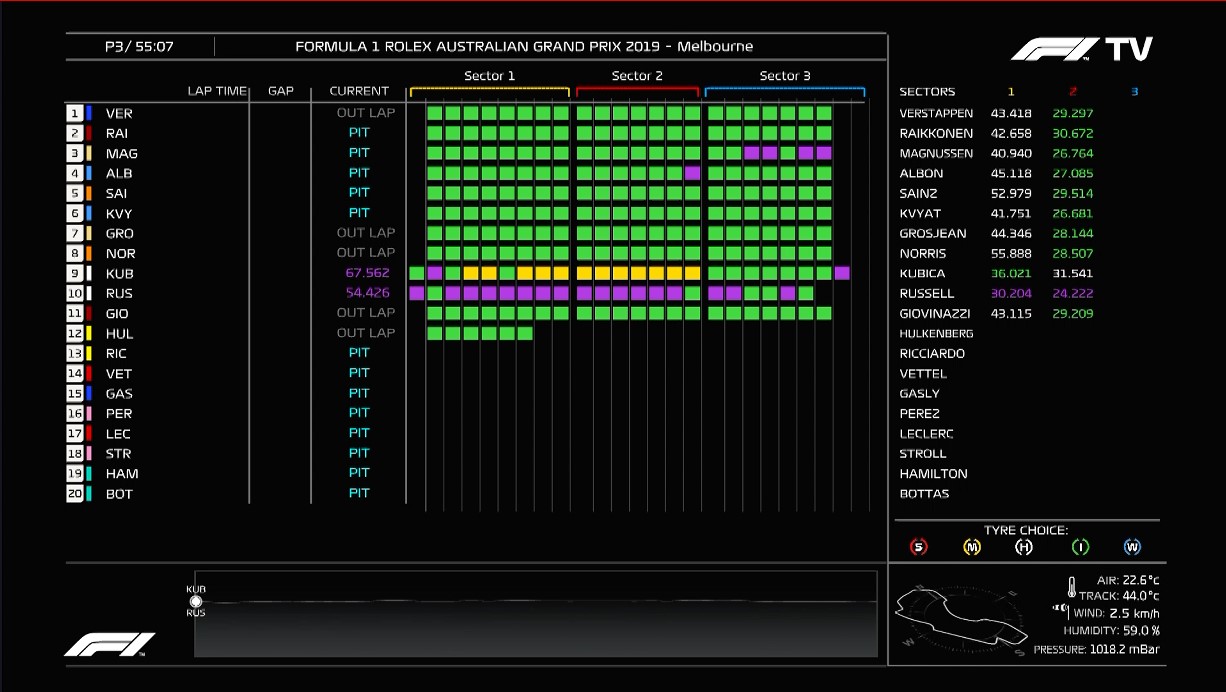Click the GAP column header

281,91
